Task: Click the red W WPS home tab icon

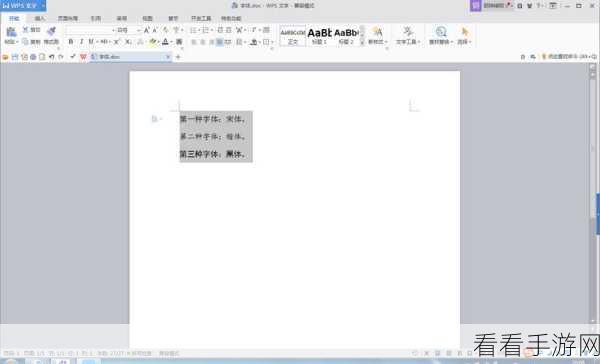Action: click(83, 57)
